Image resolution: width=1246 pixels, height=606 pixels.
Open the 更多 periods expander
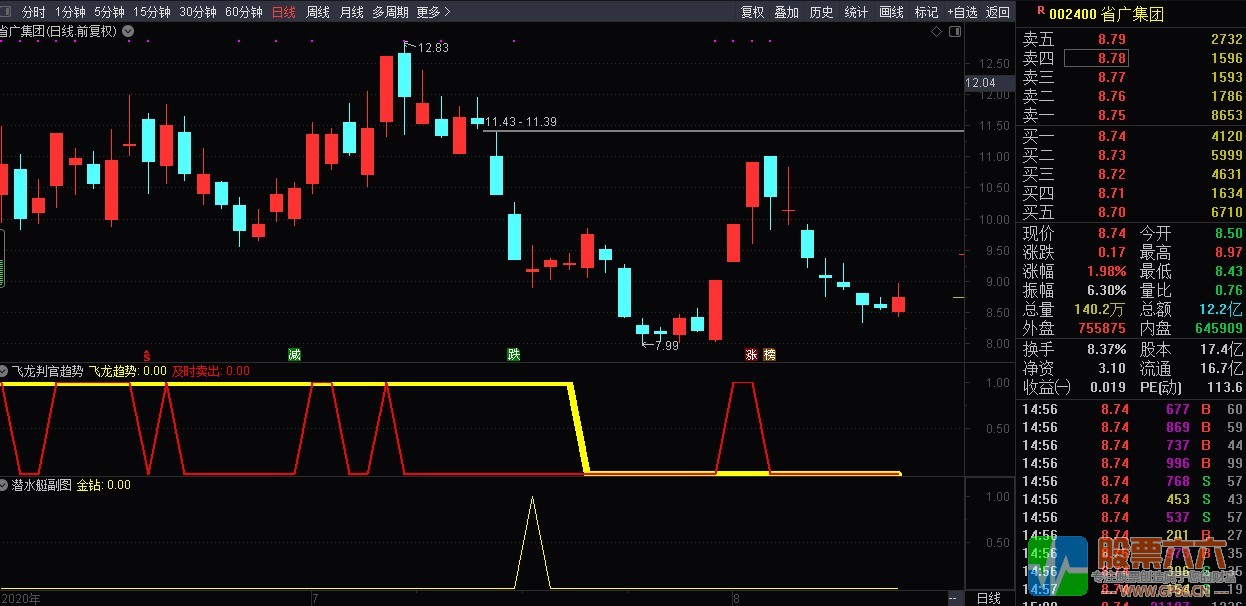(433, 12)
